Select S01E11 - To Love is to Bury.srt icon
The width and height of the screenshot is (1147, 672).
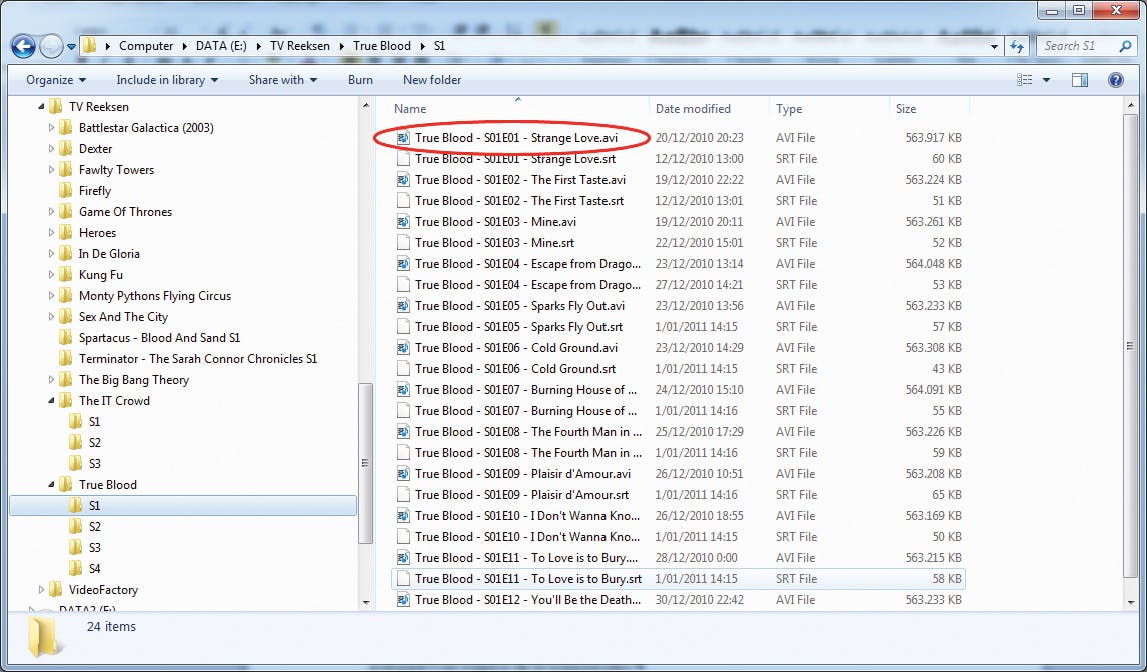pyautogui.click(x=402, y=578)
